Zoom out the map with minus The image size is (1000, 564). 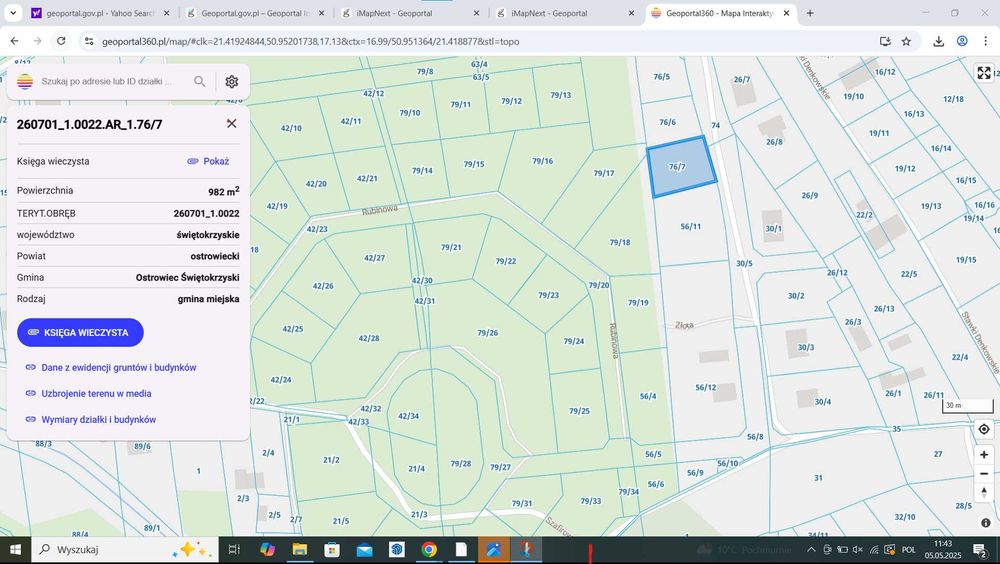point(984,473)
